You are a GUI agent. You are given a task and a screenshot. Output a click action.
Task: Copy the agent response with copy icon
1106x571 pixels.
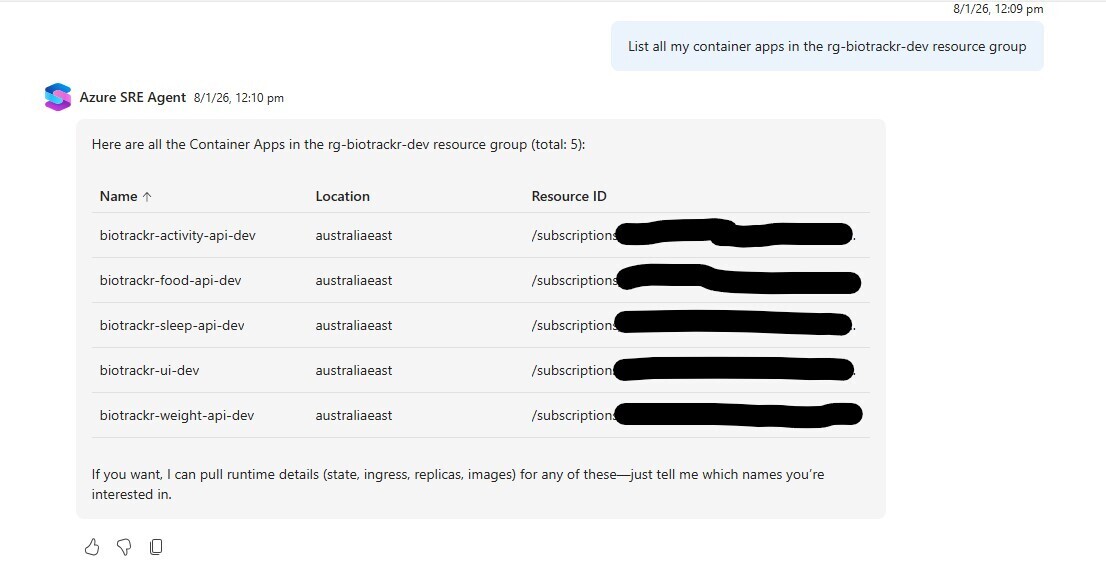pos(156,546)
